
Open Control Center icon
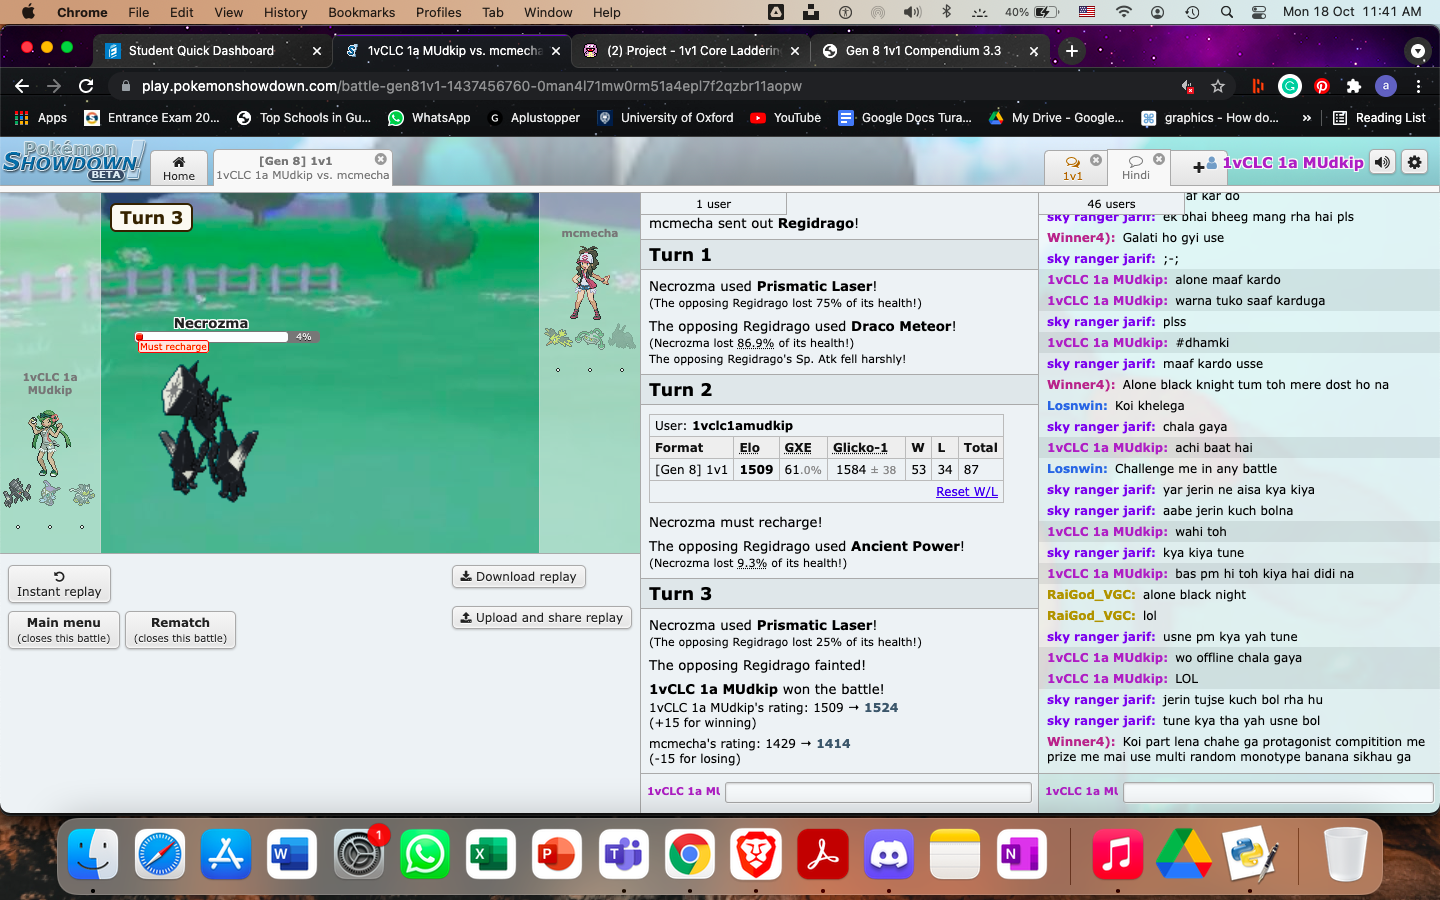[1259, 12]
